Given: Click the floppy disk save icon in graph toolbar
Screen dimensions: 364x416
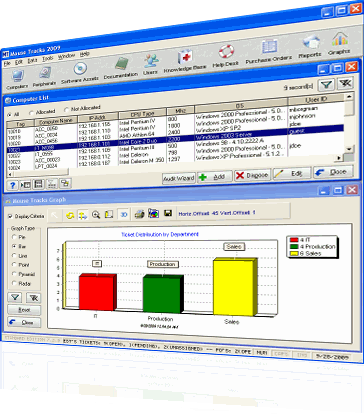Looking at the screenshot, I should tap(168, 213).
